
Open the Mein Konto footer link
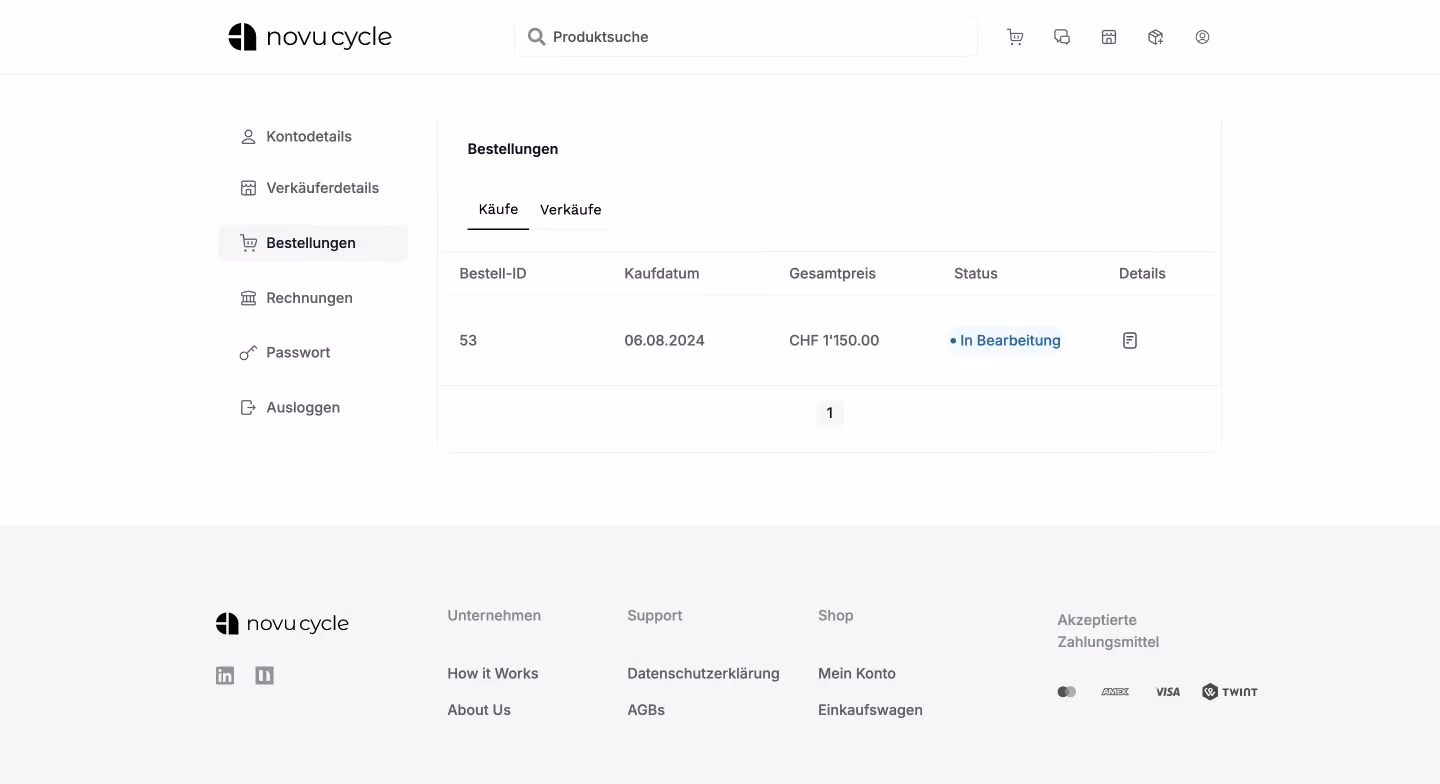point(857,674)
